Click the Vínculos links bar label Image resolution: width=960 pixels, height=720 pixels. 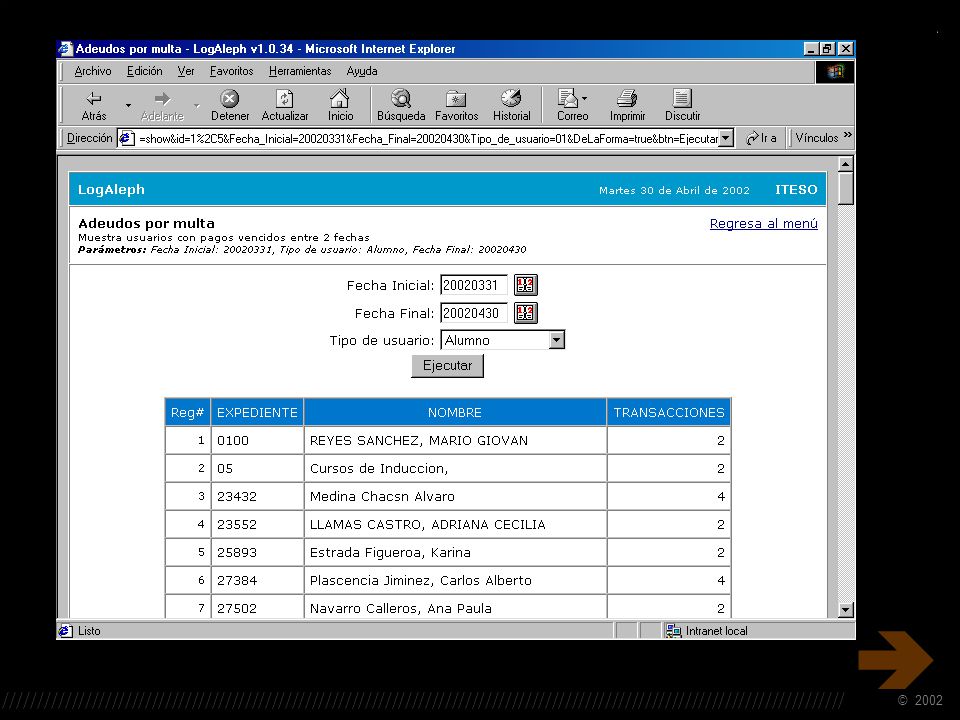point(816,138)
